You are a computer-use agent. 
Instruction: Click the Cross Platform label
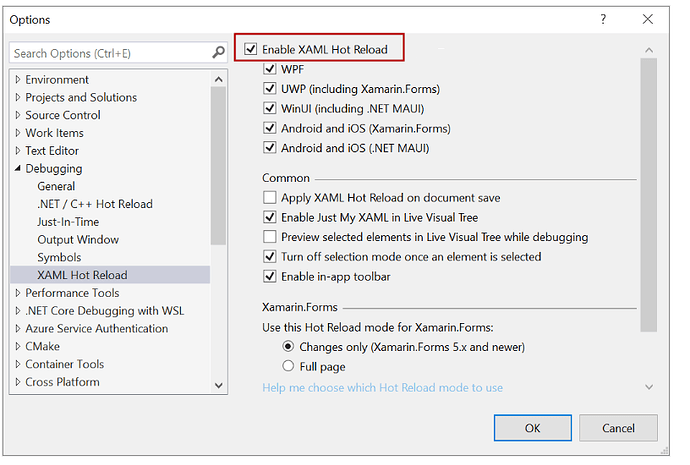tap(62, 382)
